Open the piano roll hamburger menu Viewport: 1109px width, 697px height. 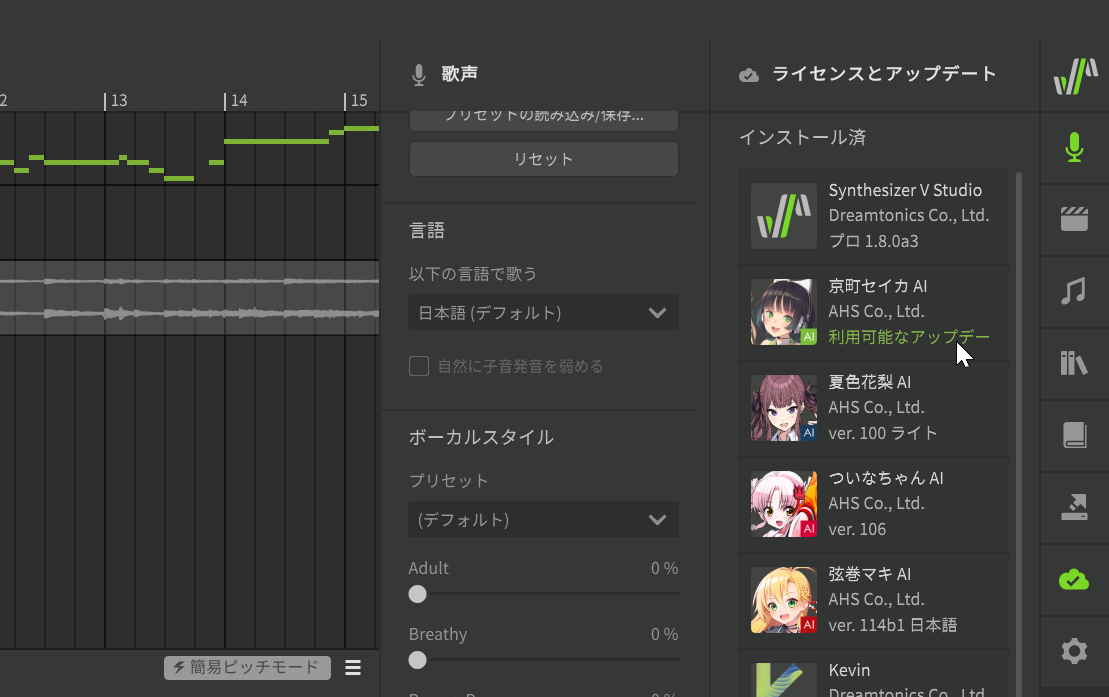click(353, 668)
